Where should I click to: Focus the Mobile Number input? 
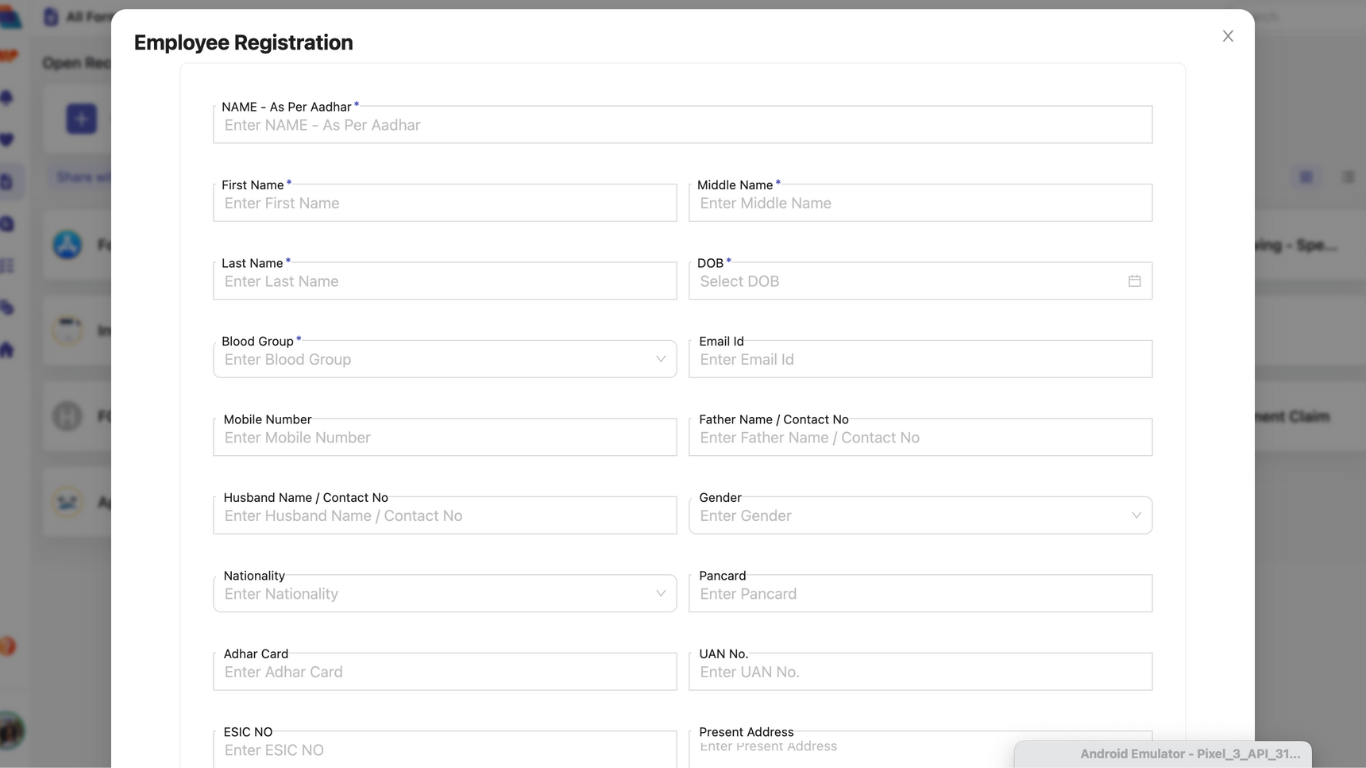[x=444, y=438]
